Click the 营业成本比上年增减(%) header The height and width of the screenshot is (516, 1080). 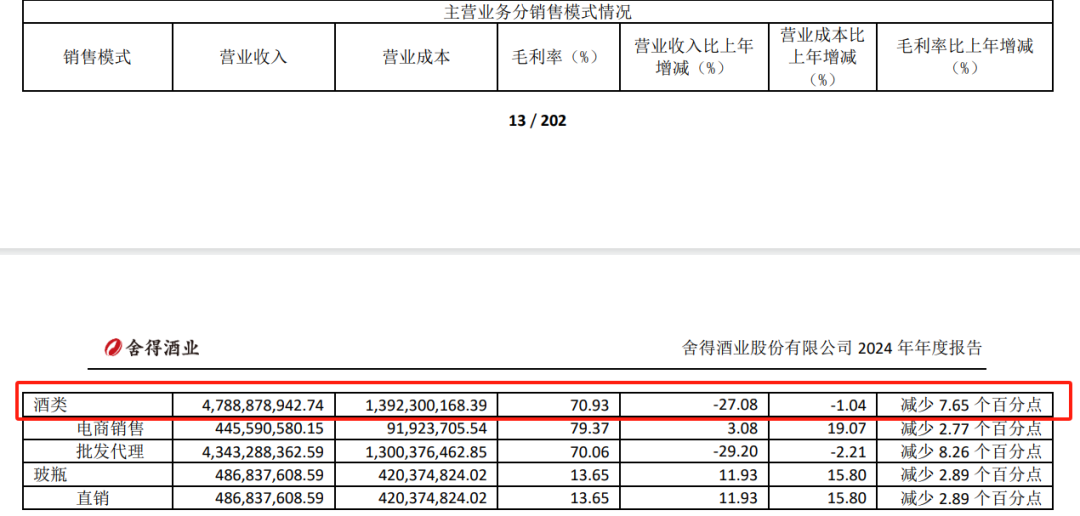pyautogui.click(x=822, y=57)
